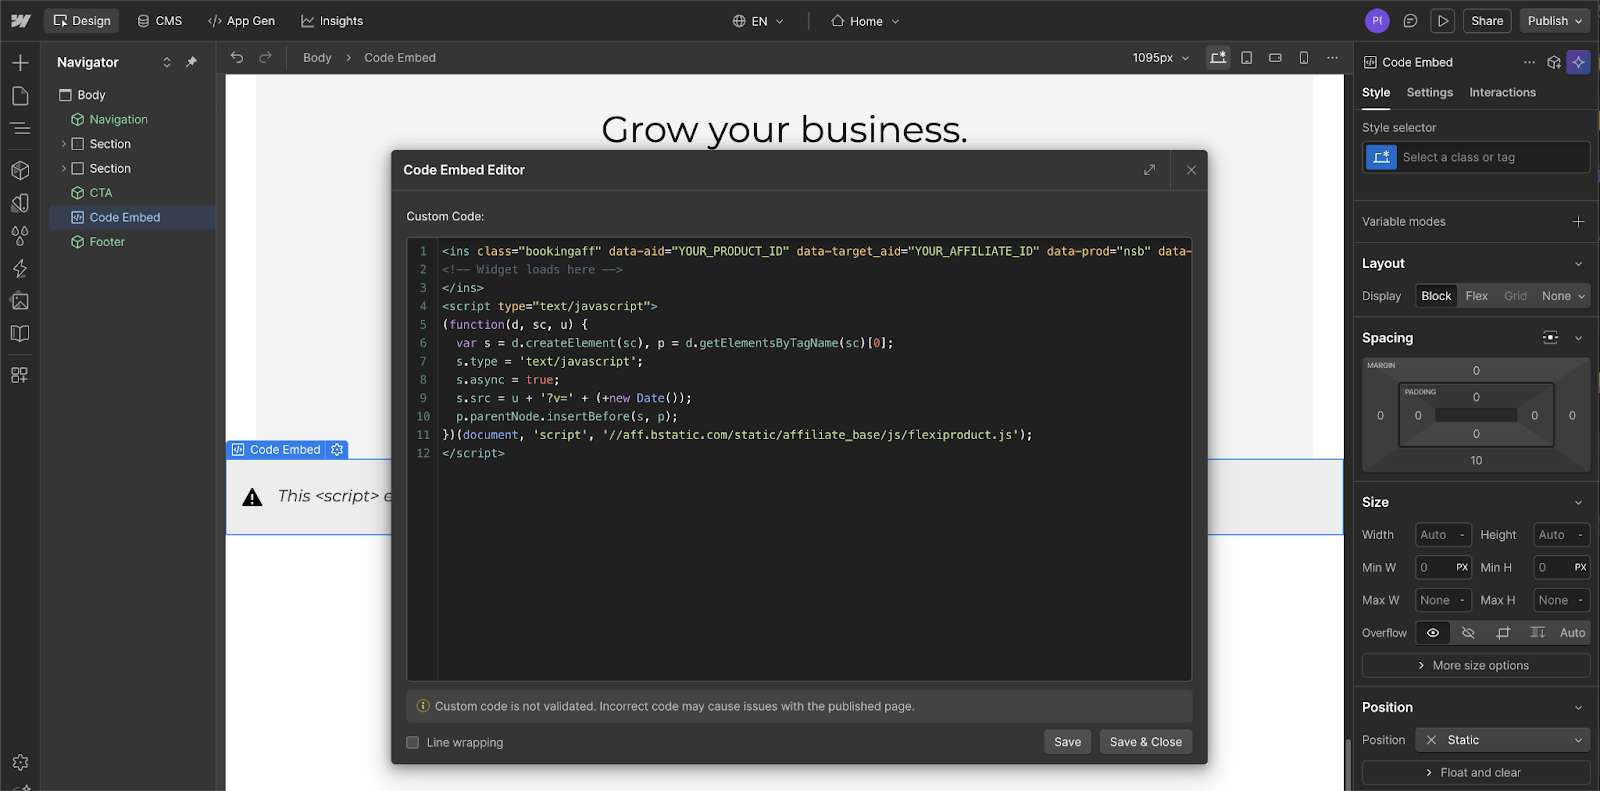Open Code Embed panel ellipsis menu
The height and width of the screenshot is (791, 1600).
1529,62
